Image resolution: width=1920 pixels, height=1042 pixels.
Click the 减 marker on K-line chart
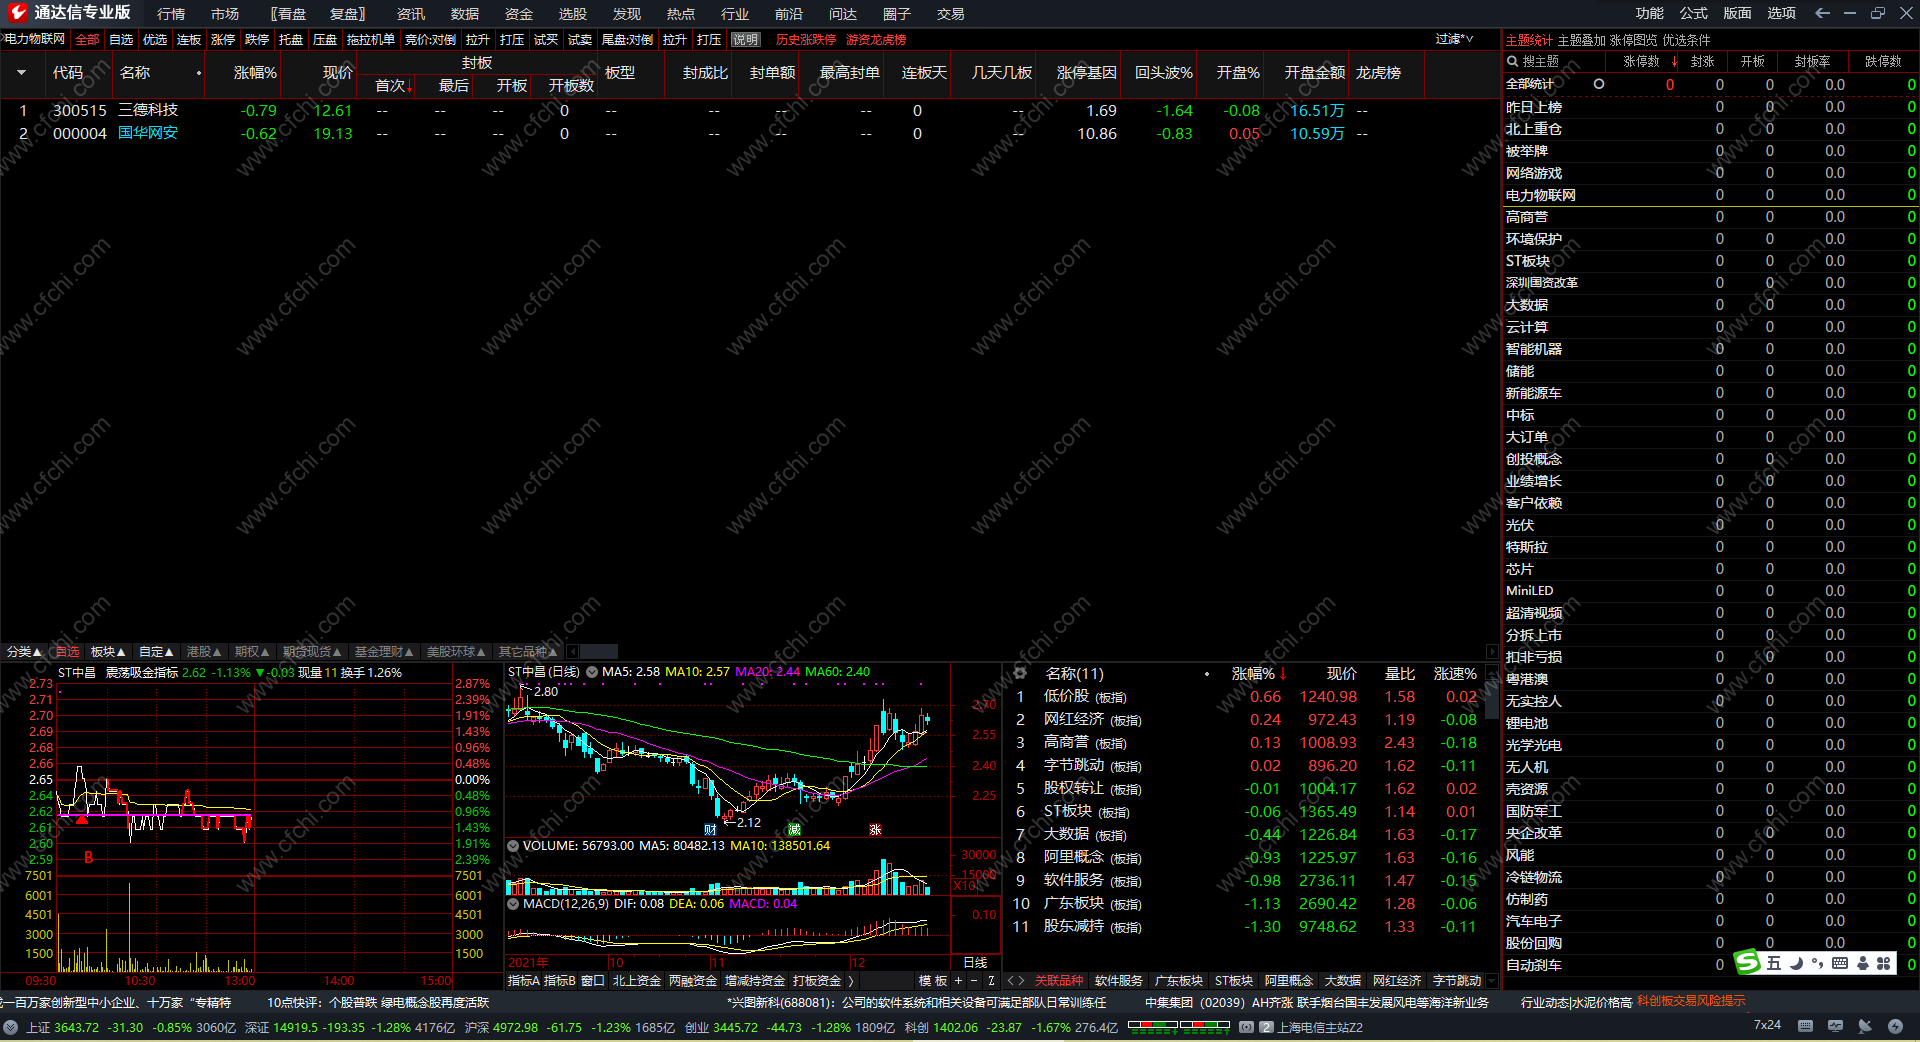pyautogui.click(x=794, y=829)
